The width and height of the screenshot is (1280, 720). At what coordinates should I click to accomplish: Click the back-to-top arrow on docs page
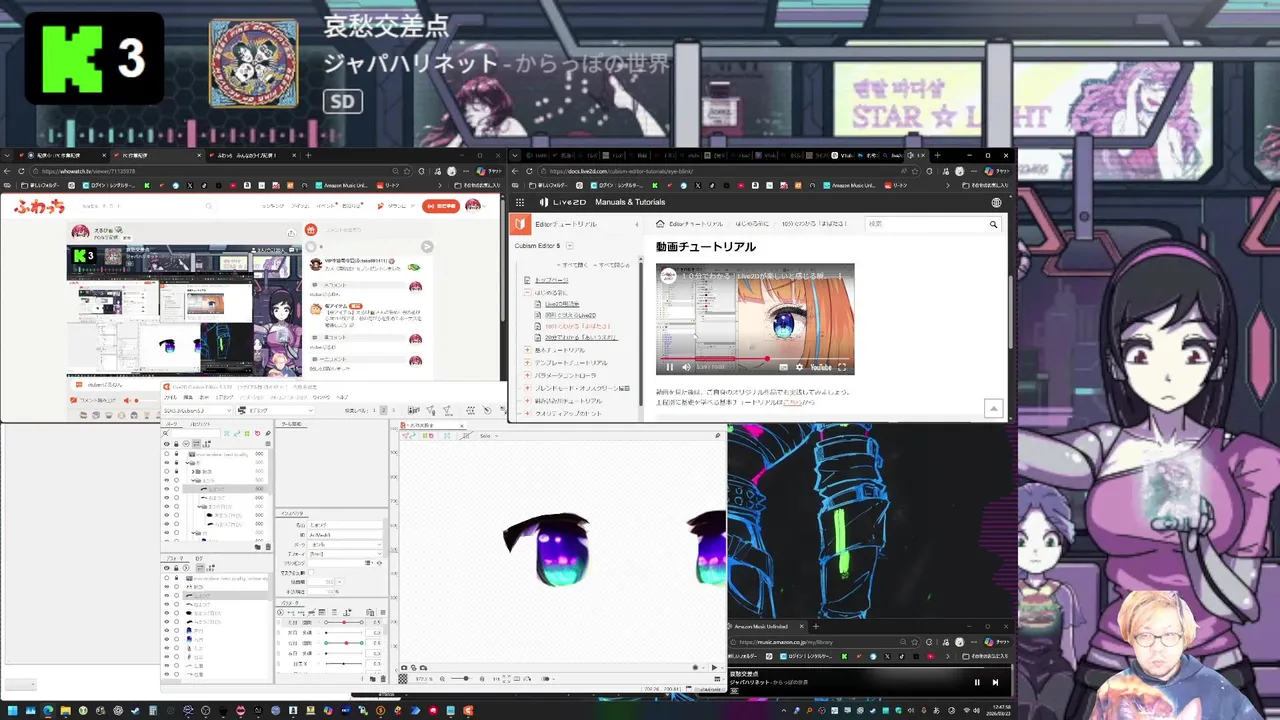[994, 408]
